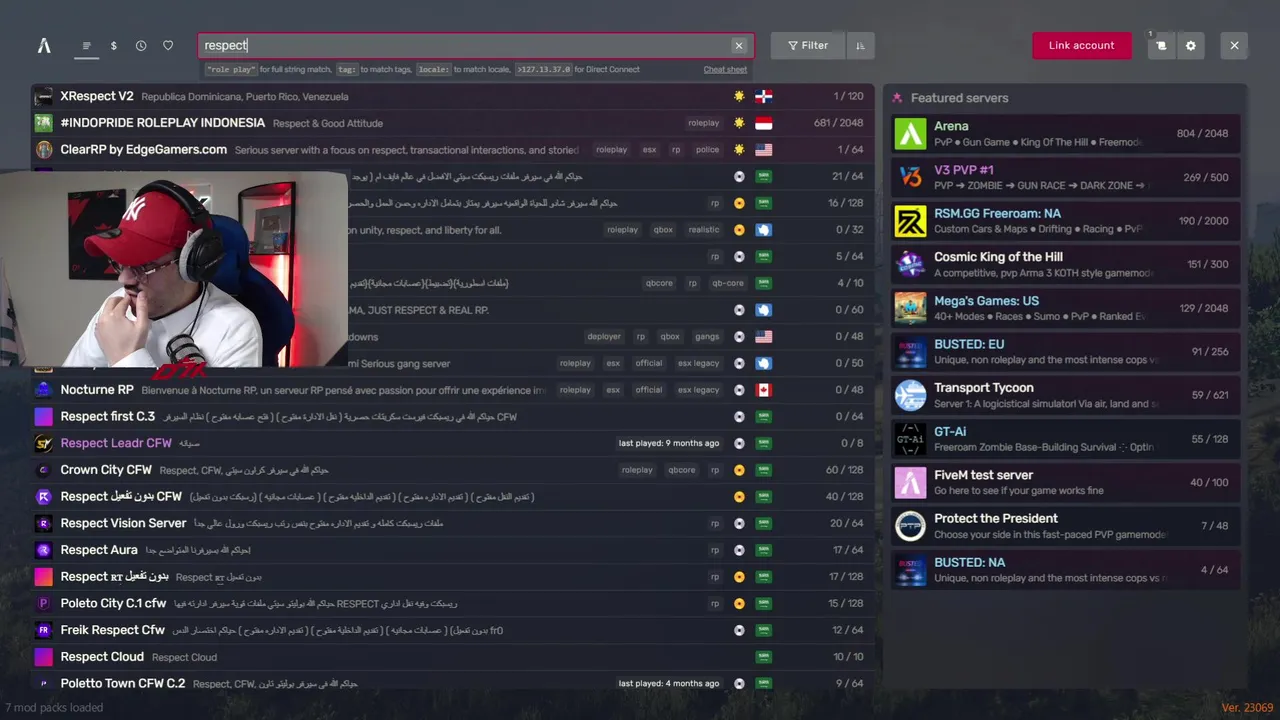Viewport: 1280px width, 720px height.
Task: Select the Respect Cloud server
Action: point(453,657)
